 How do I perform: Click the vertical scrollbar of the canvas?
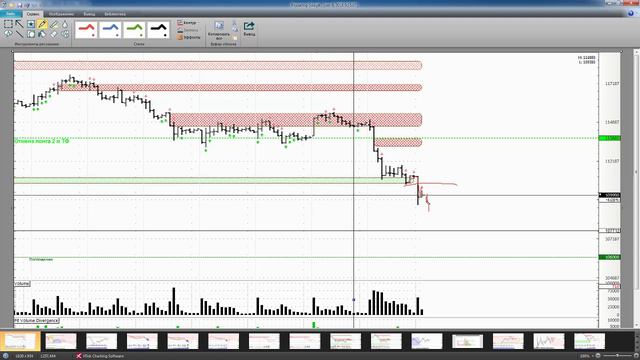(636, 189)
